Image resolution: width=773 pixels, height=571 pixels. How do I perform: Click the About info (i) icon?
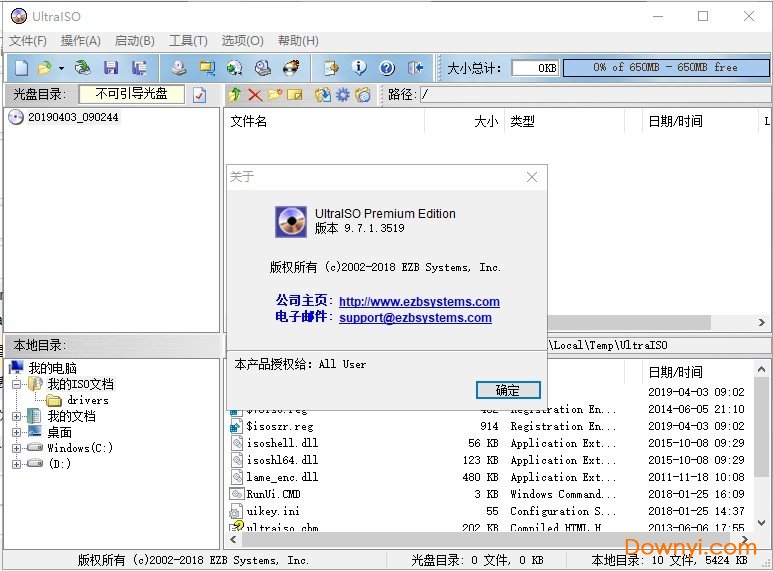point(359,68)
